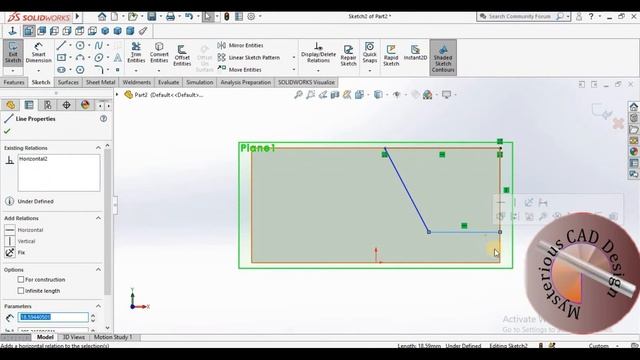Toggle Instant2D
This screenshot has height=360, width=640.
[415, 53]
